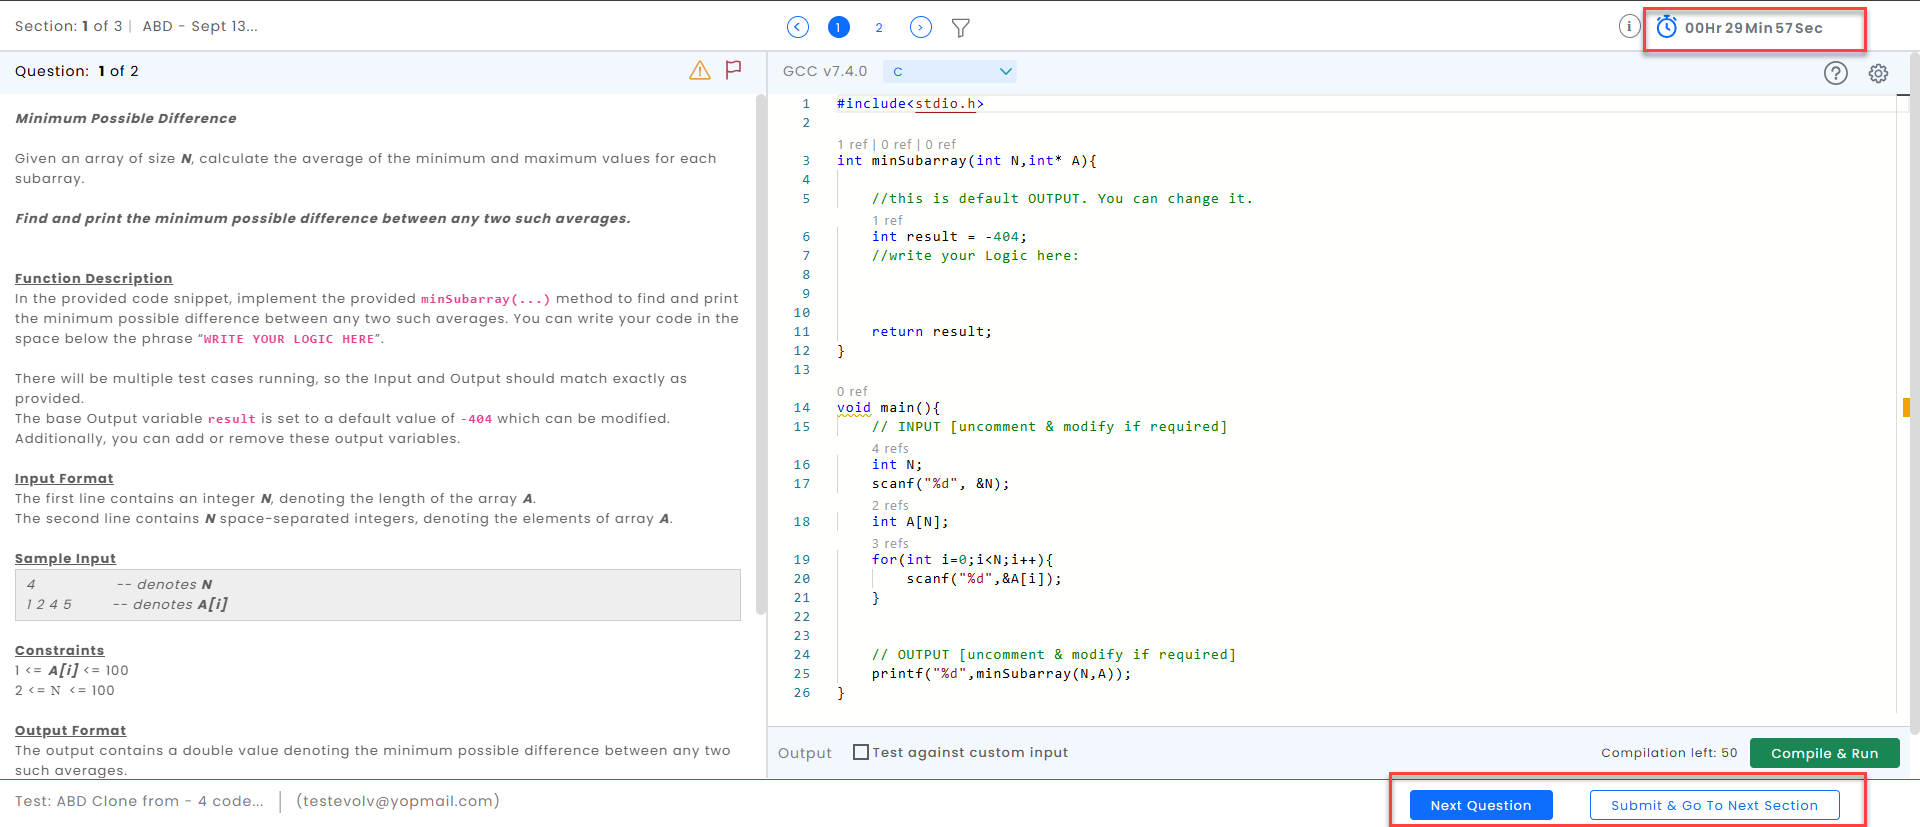Screen dimensions: 1920x827
Task: Click Submit & Go To Next Section
Action: [x=1714, y=805]
